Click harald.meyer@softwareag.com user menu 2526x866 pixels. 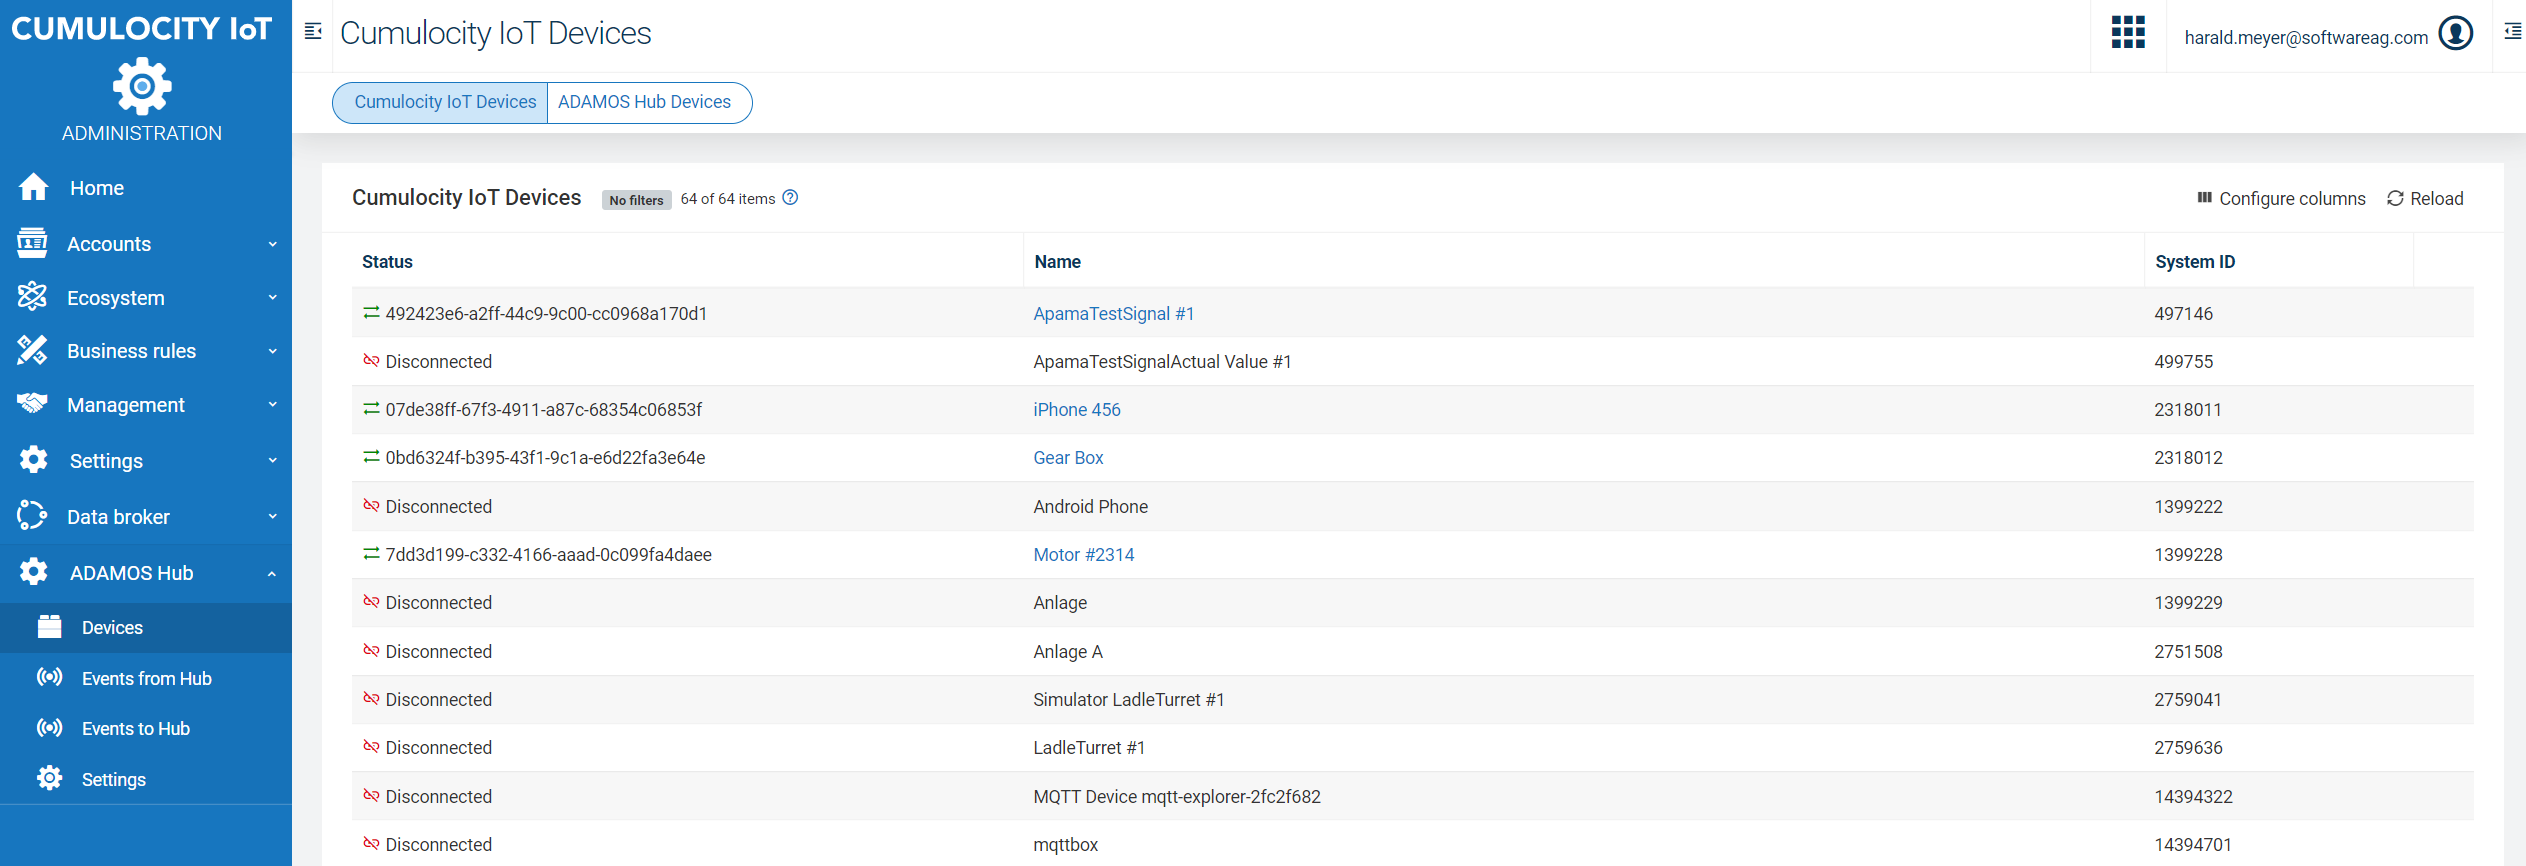coord(2306,37)
